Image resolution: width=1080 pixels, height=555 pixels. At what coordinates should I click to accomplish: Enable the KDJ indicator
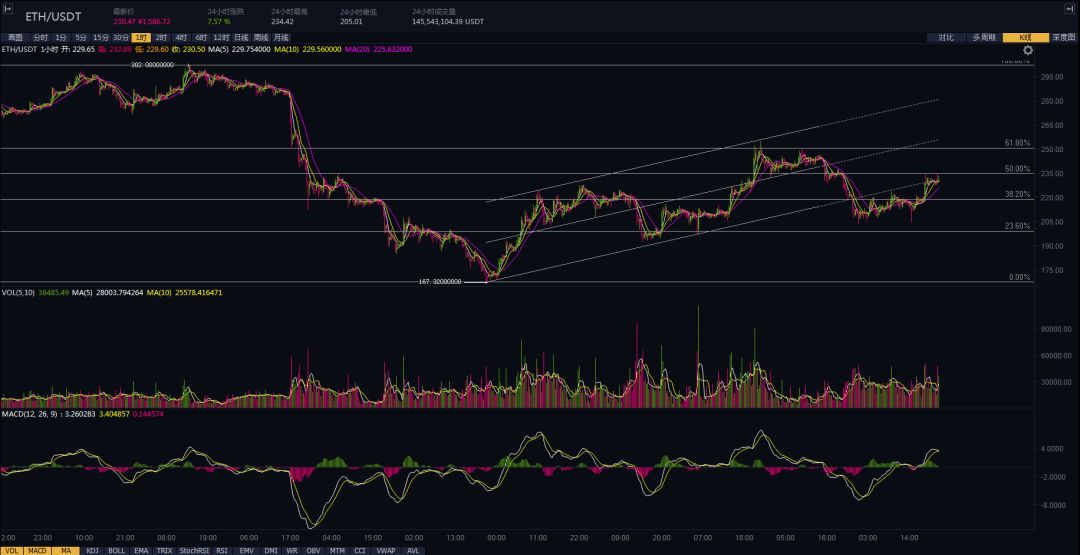tap(92, 551)
